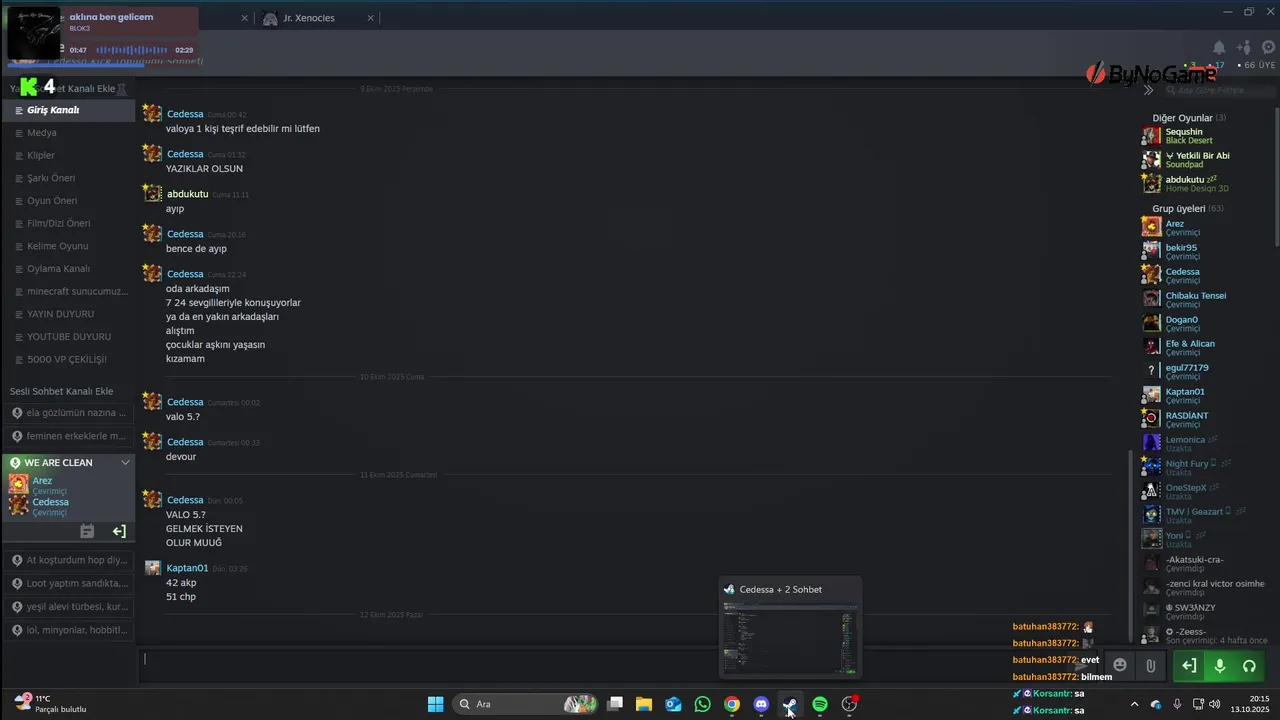This screenshot has width=1280, height=720.
Task: Expand the Grup üyeleri member group
Action: pos(1188,209)
